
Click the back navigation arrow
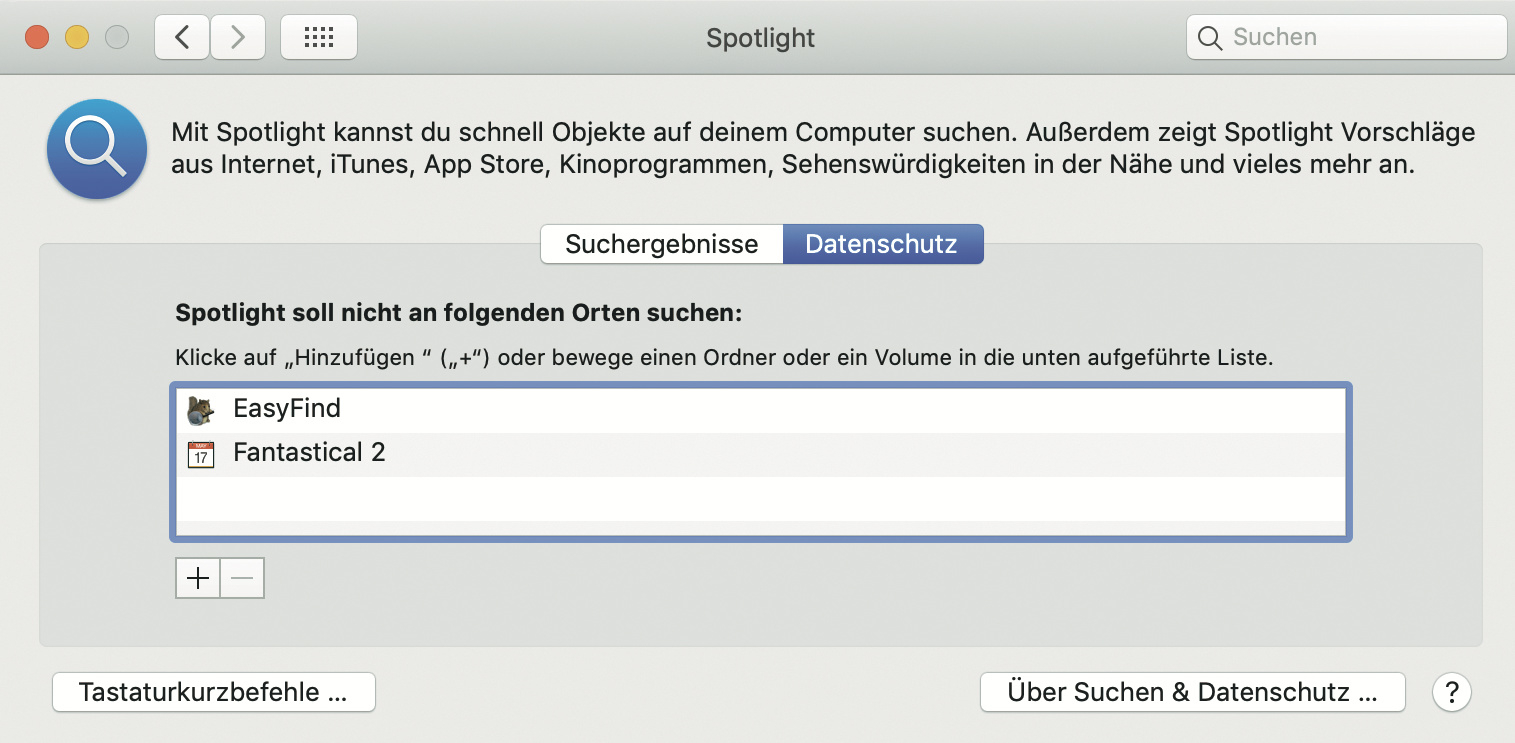pyautogui.click(x=182, y=38)
